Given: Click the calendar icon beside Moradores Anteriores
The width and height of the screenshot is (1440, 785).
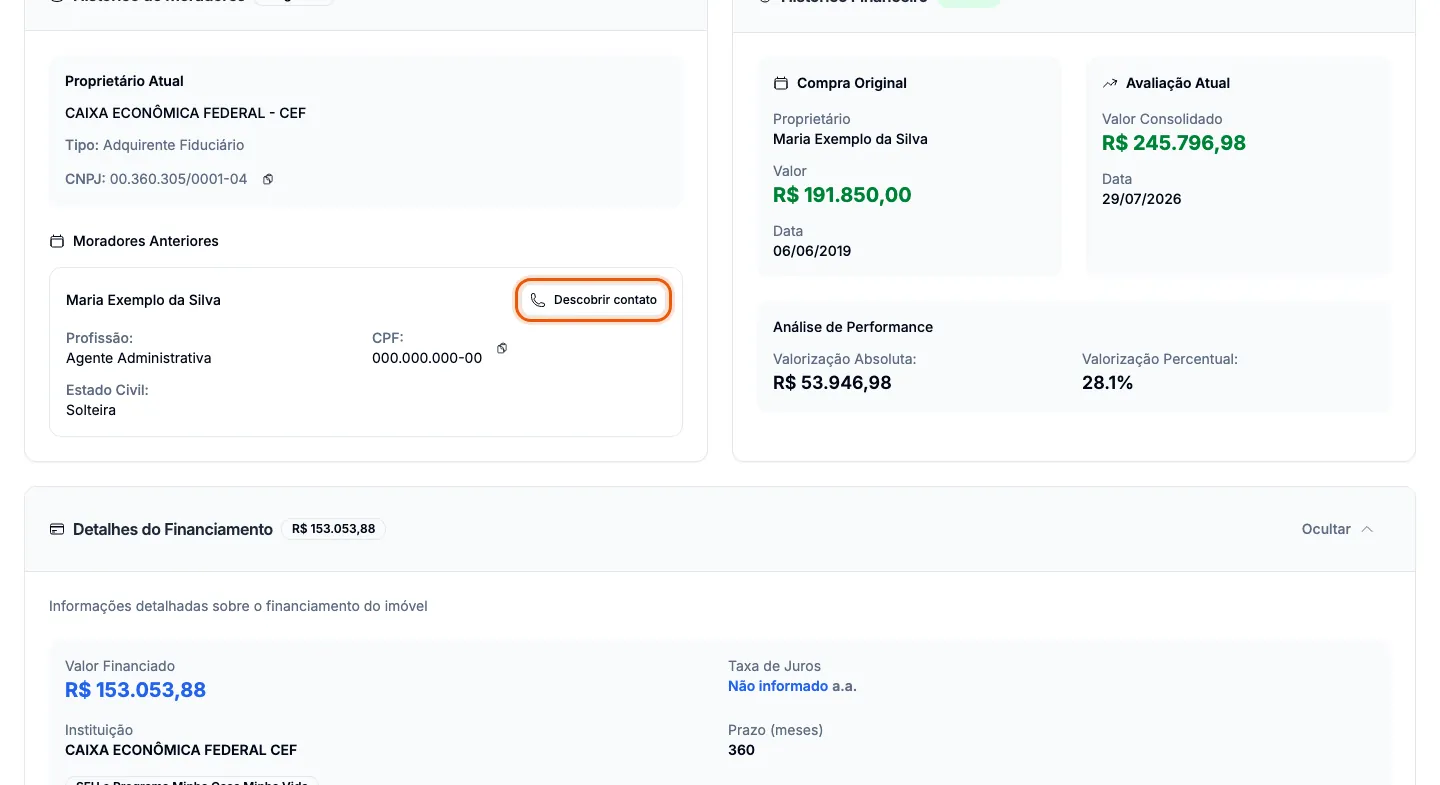Looking at the screenshot, I should pyautogui.click(x=57, y=241).
